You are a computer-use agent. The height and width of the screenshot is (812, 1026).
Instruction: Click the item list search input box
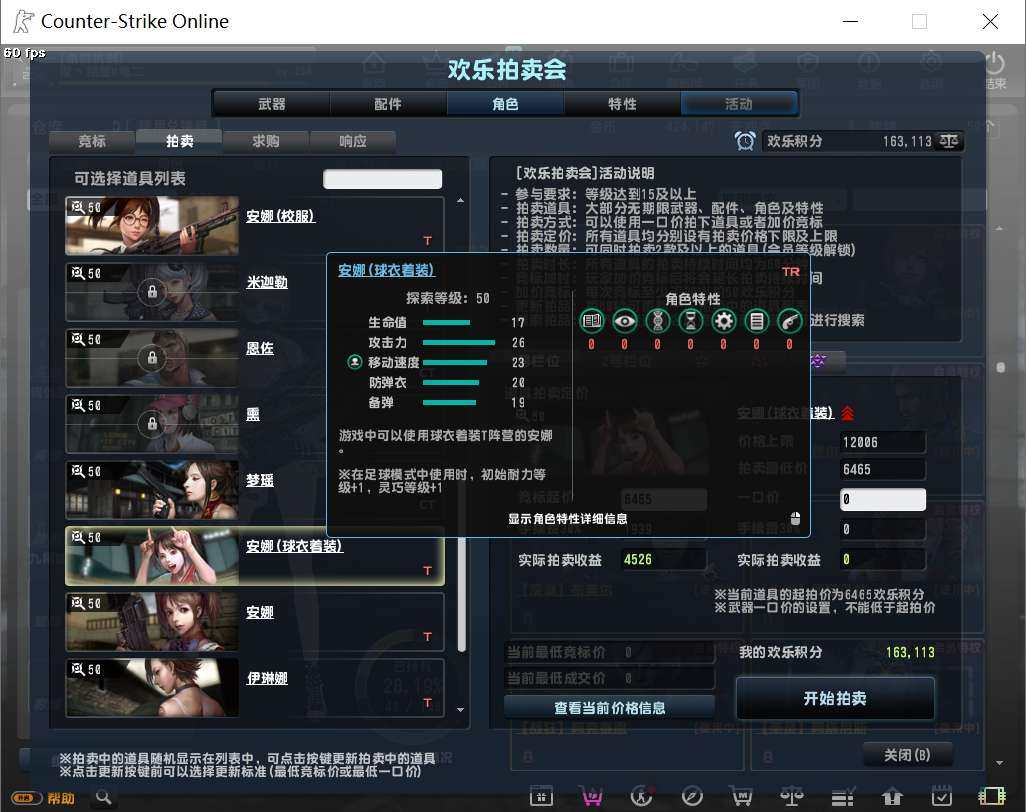382,179
